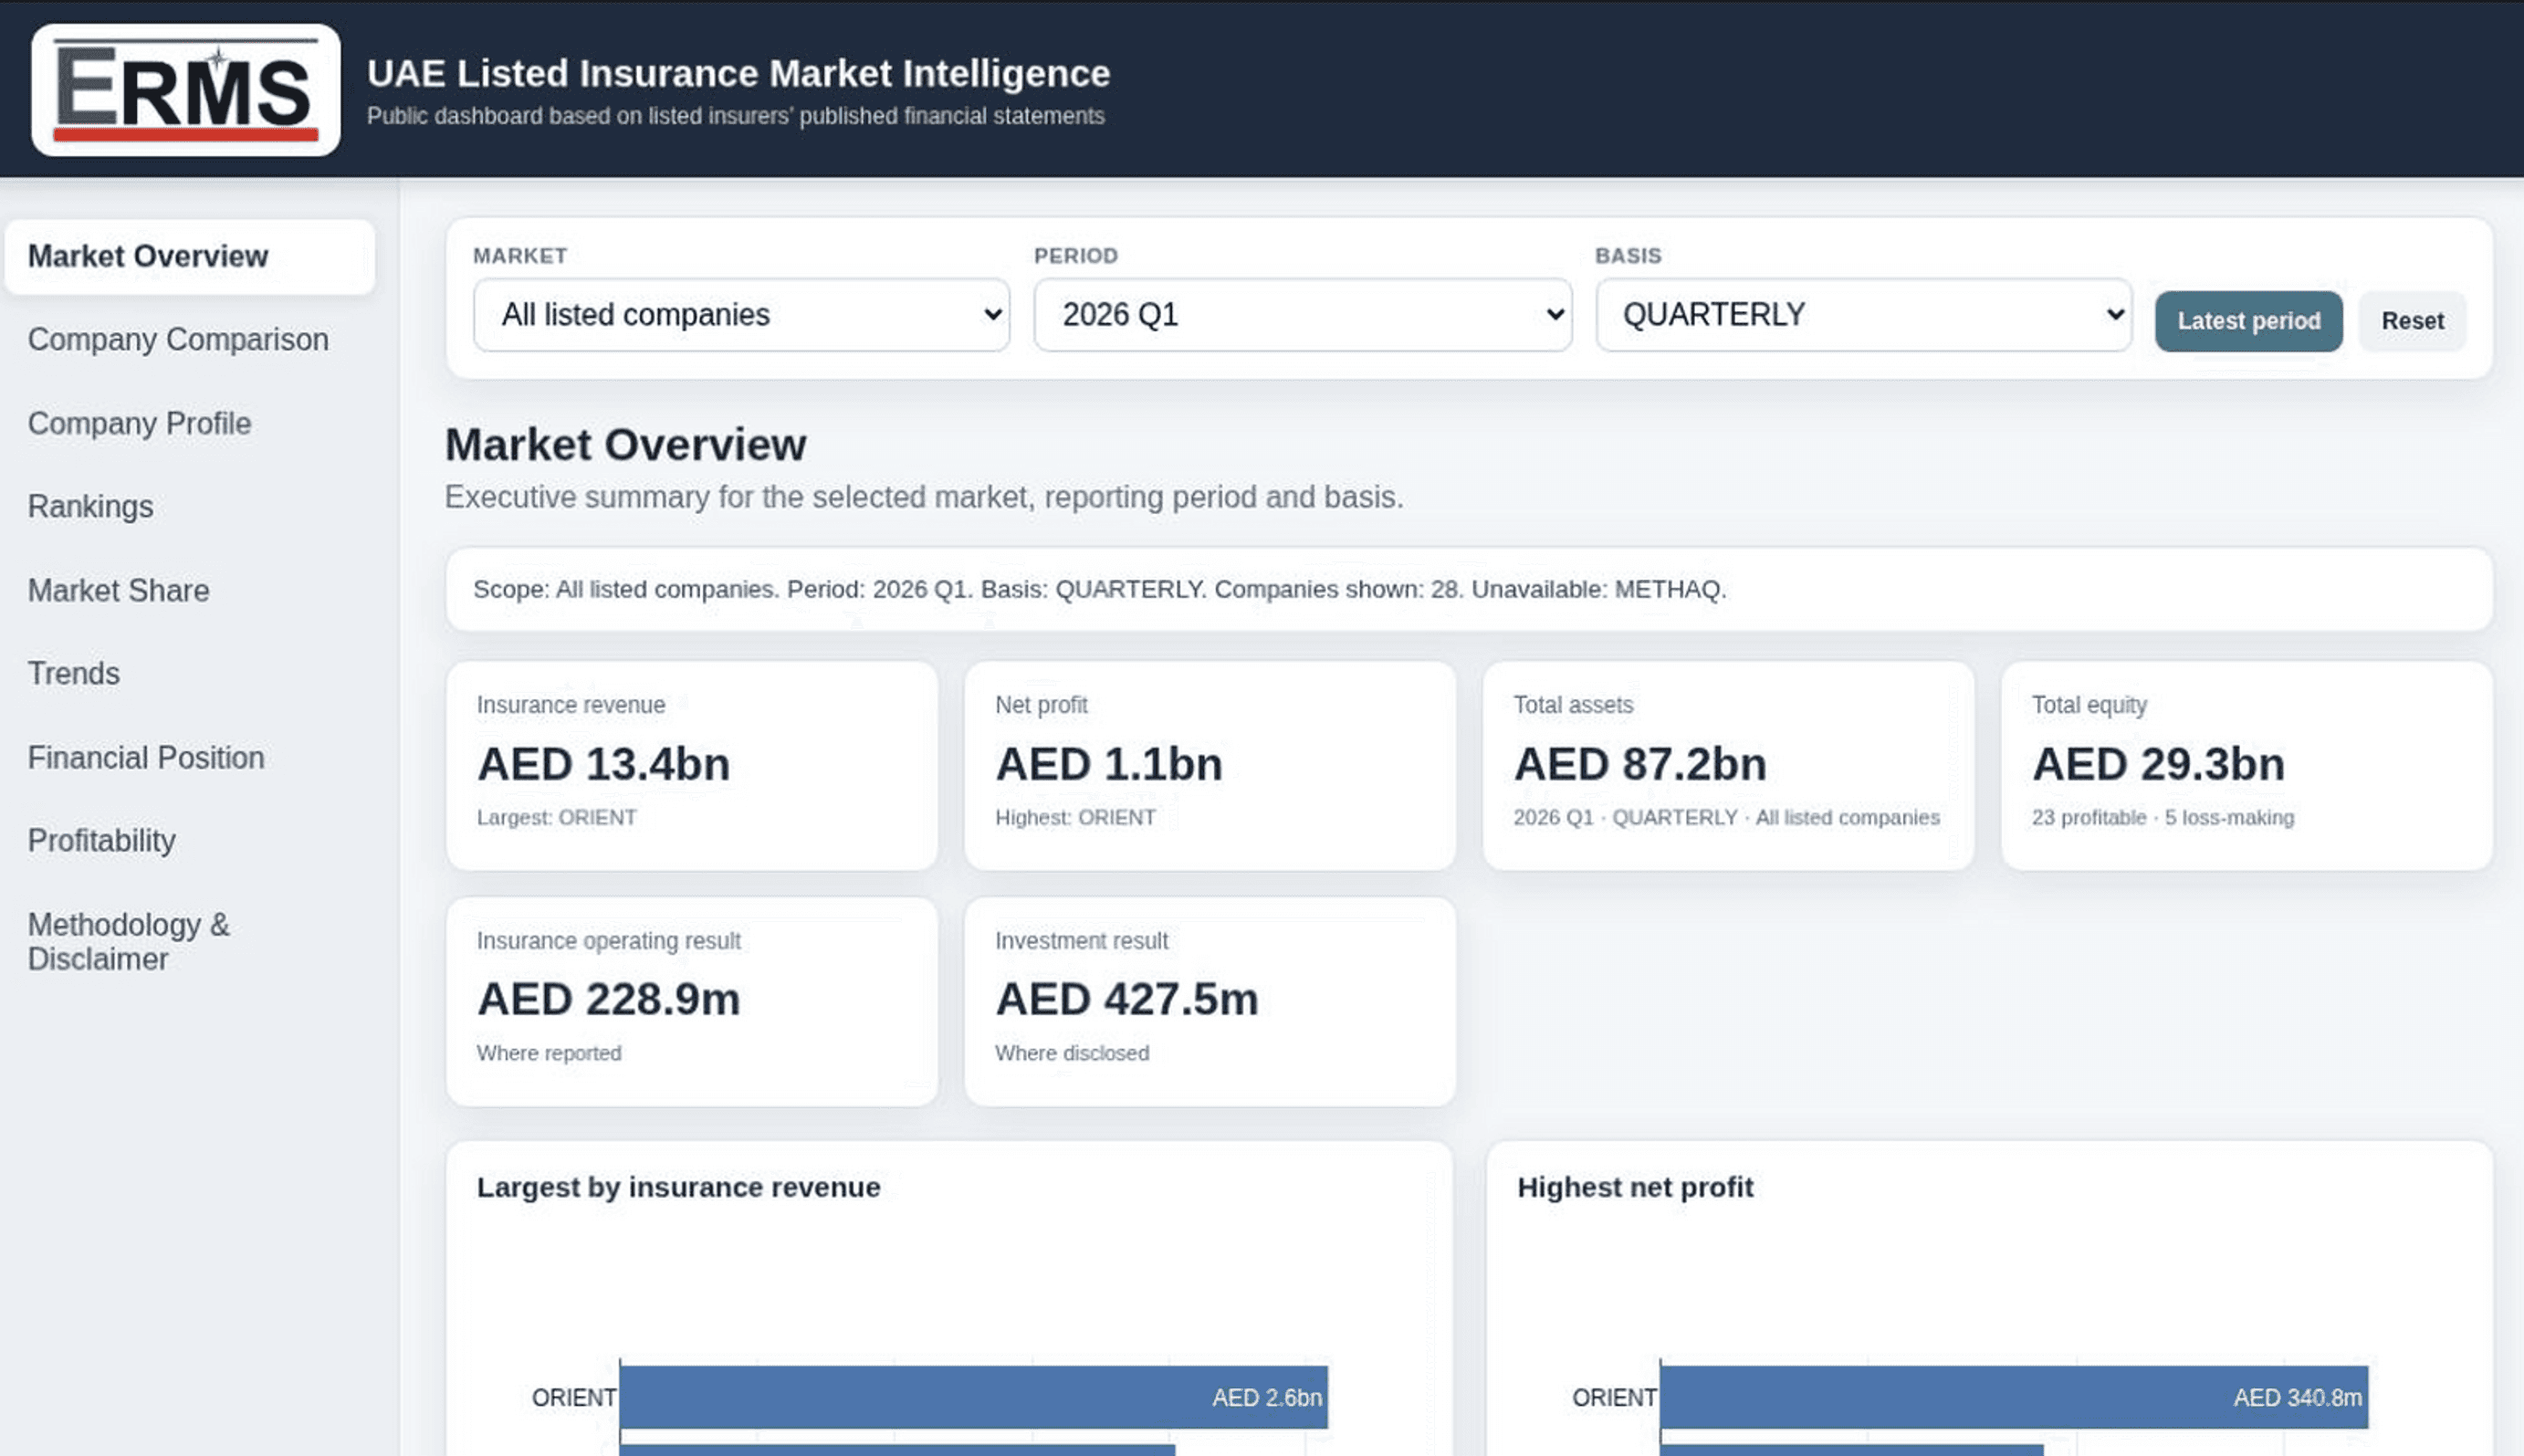
Task: Click 'Highest: ORIENT' under Net profit
Action: pyautogui.click(x=1075, y=817)
